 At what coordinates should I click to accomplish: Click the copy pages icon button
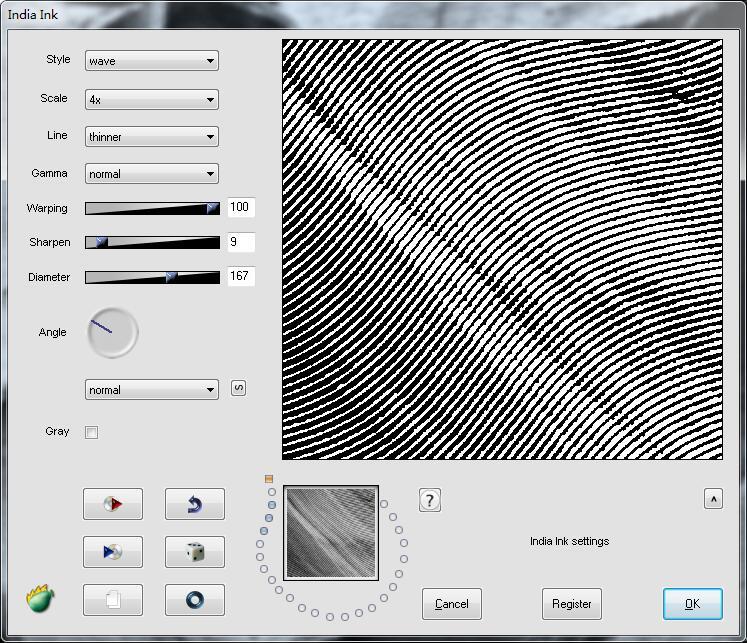tap(112, 600)
